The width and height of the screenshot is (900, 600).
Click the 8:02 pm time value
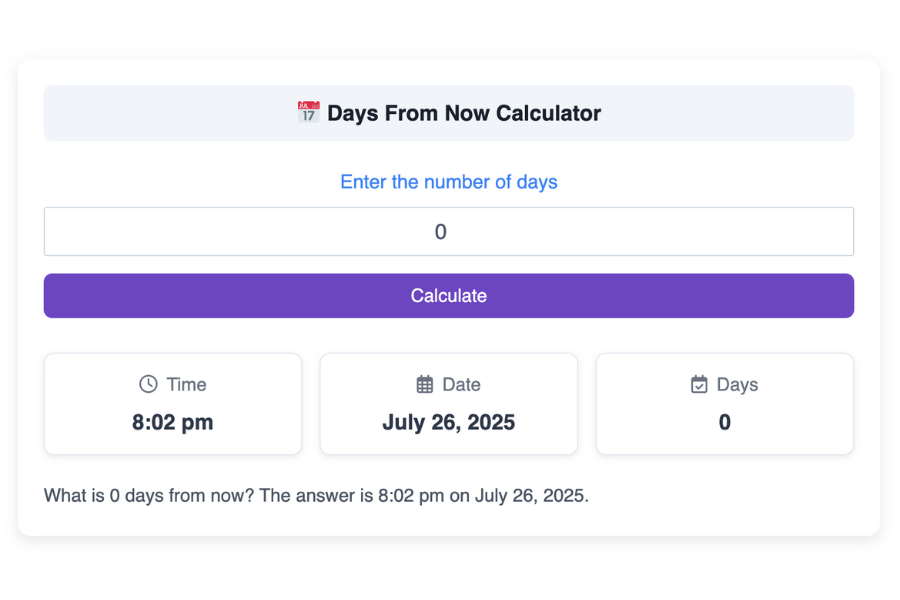[x=172, y=422]
